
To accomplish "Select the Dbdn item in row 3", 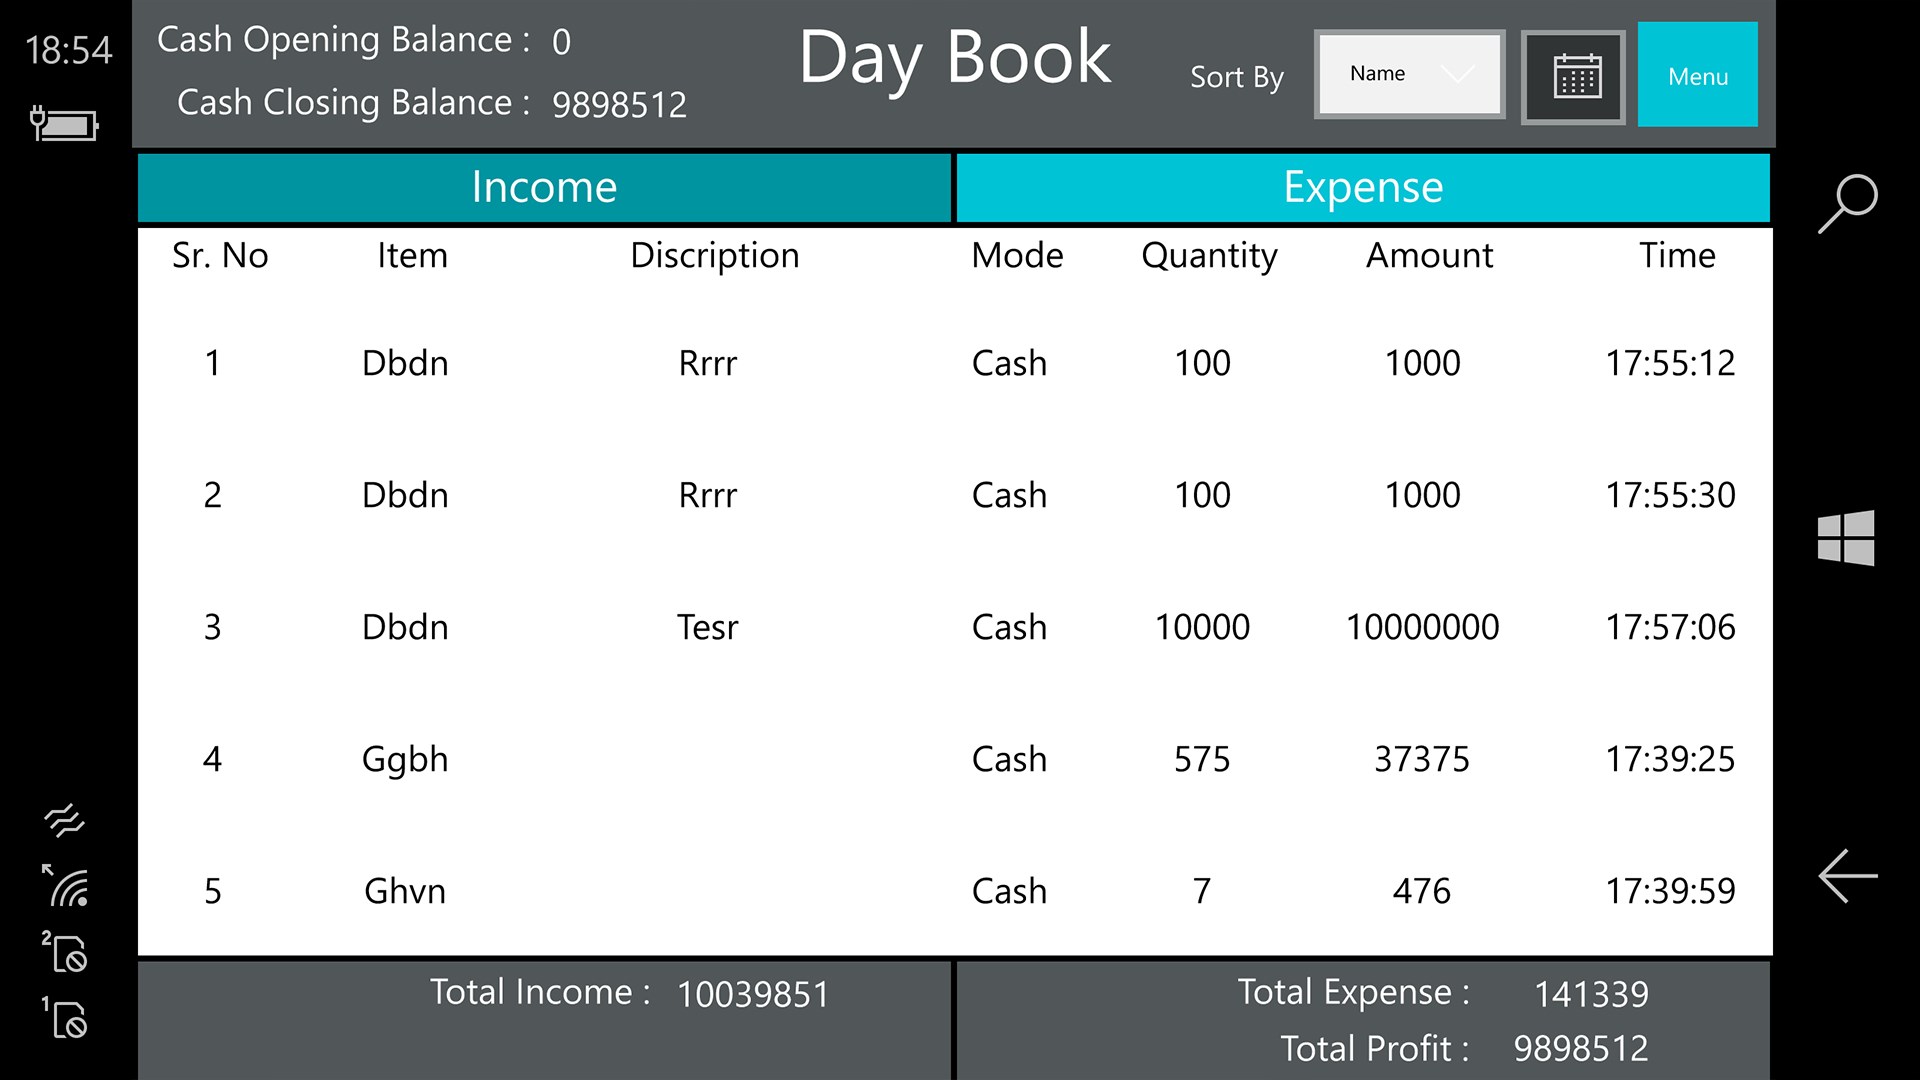I will (405, 627).
